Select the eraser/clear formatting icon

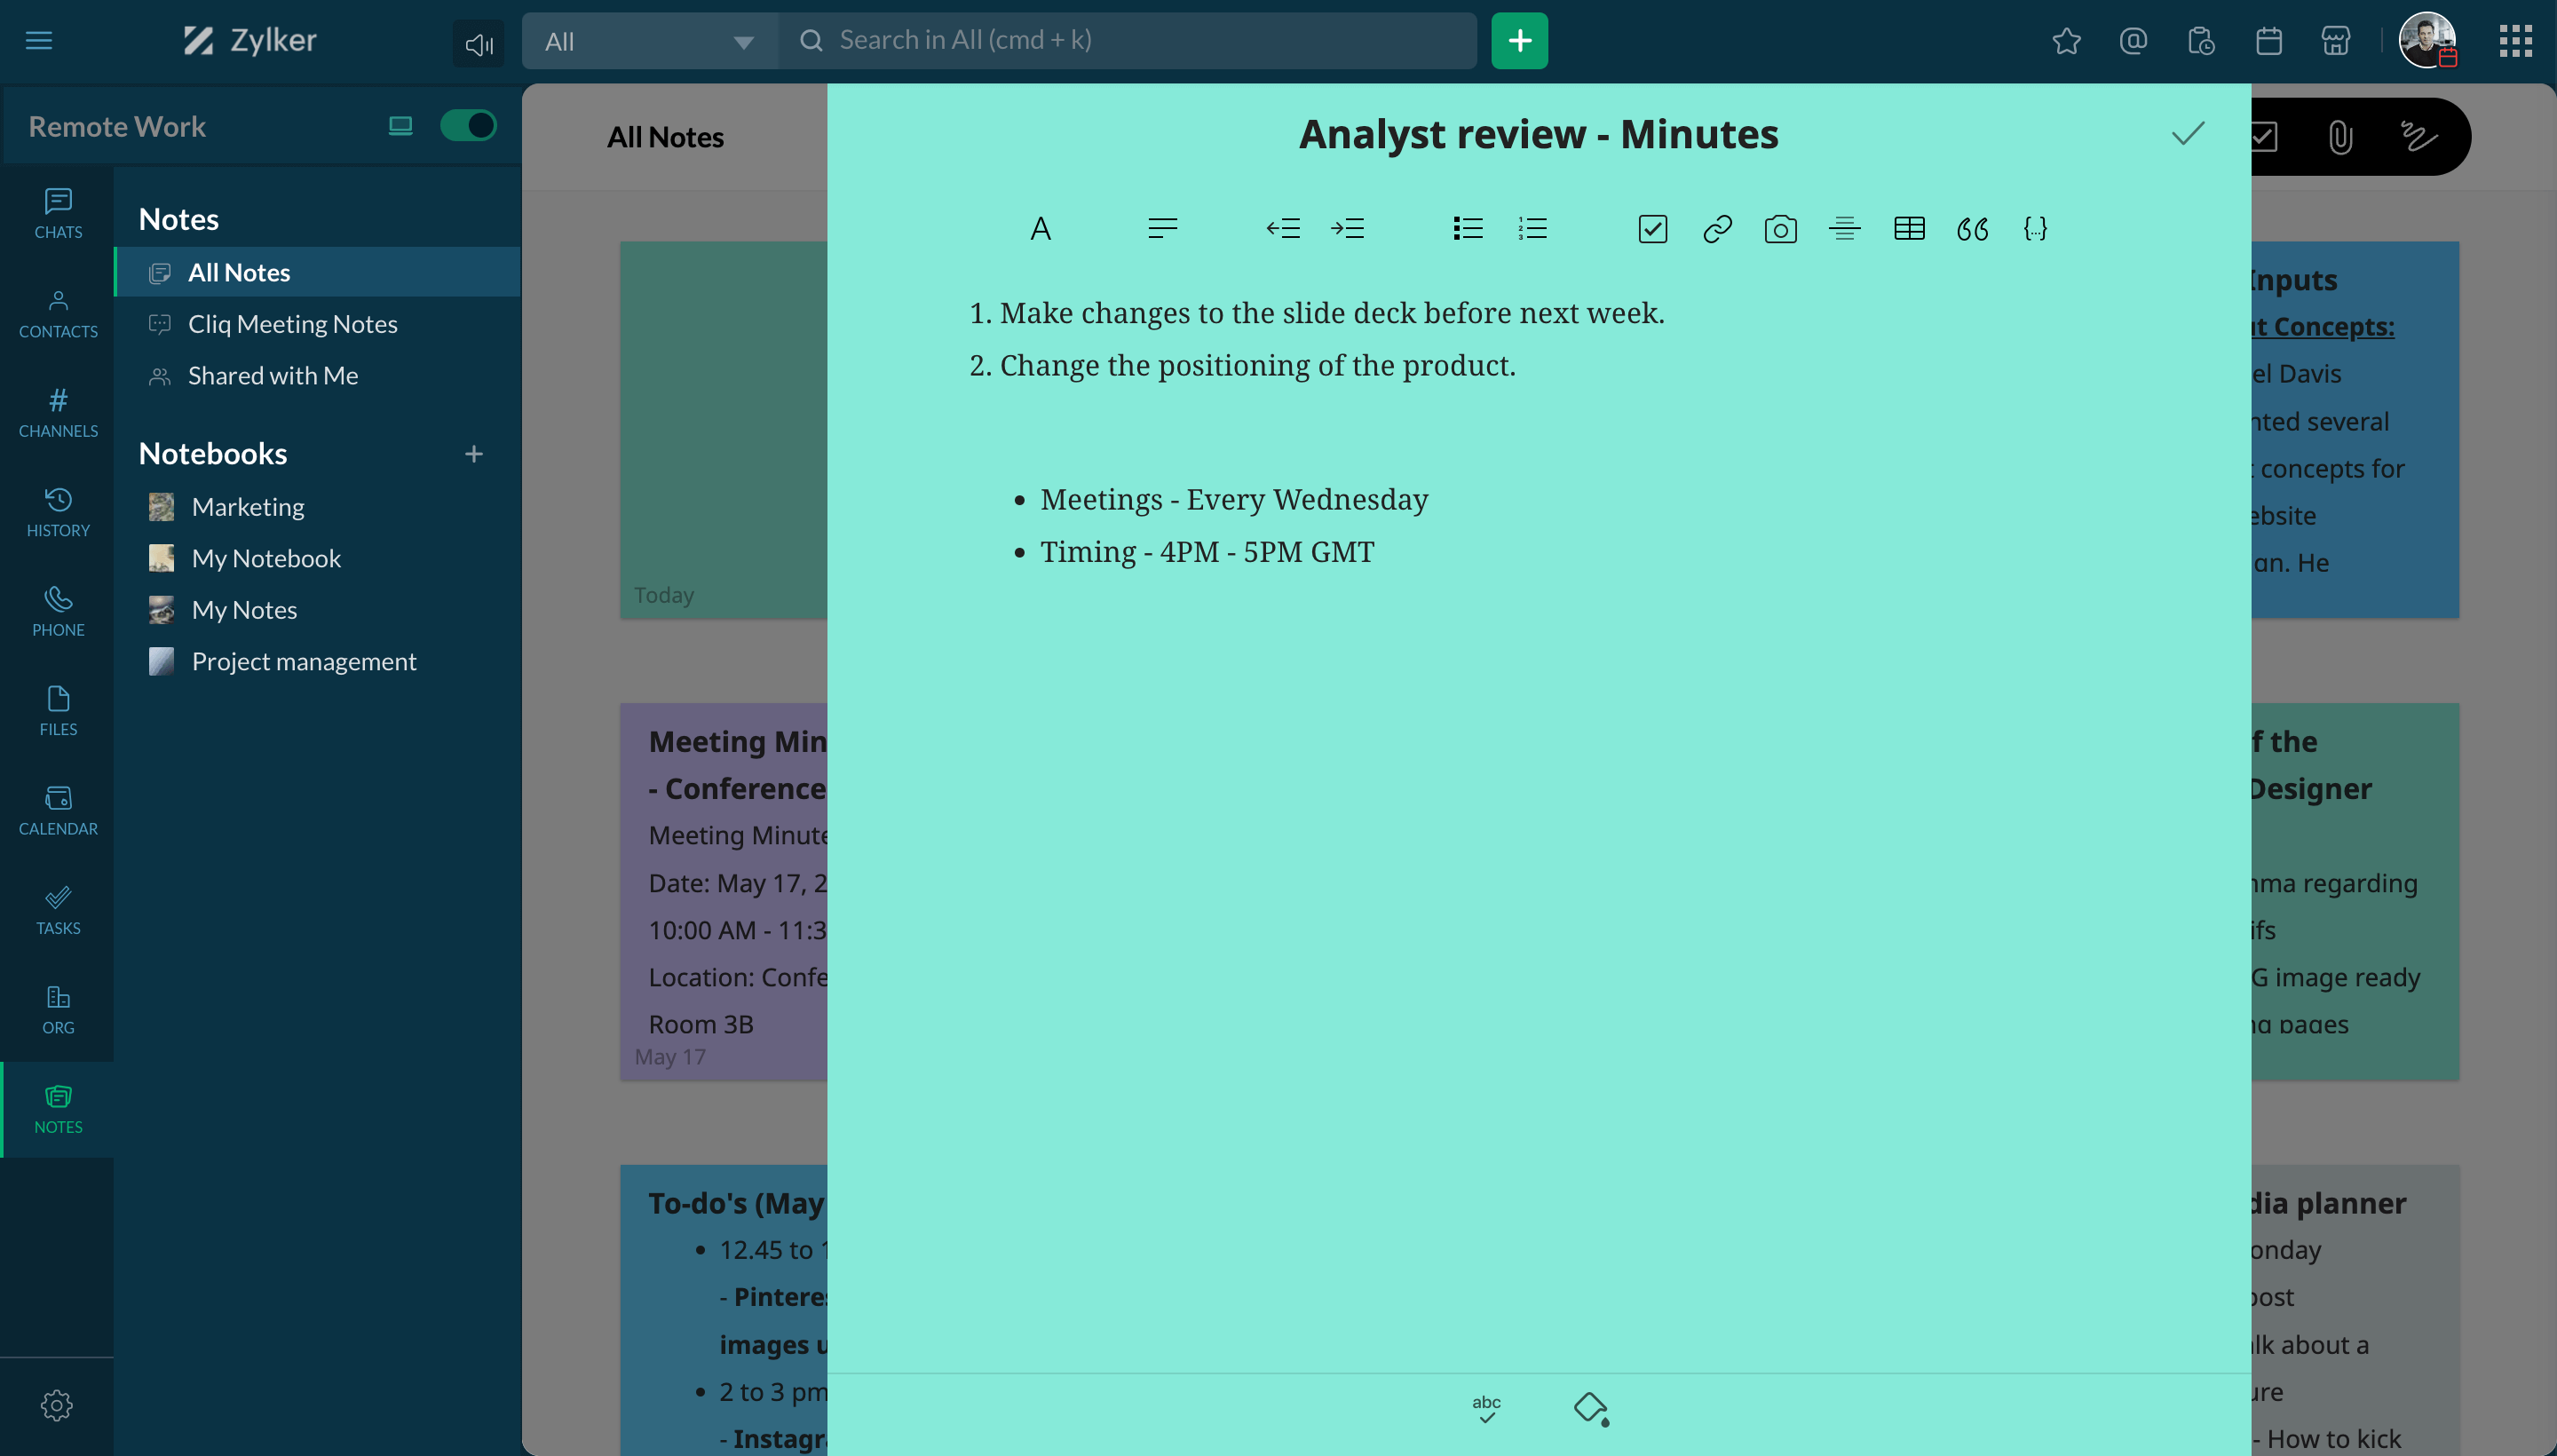pyautogui.click(x=1589, y=1407)
